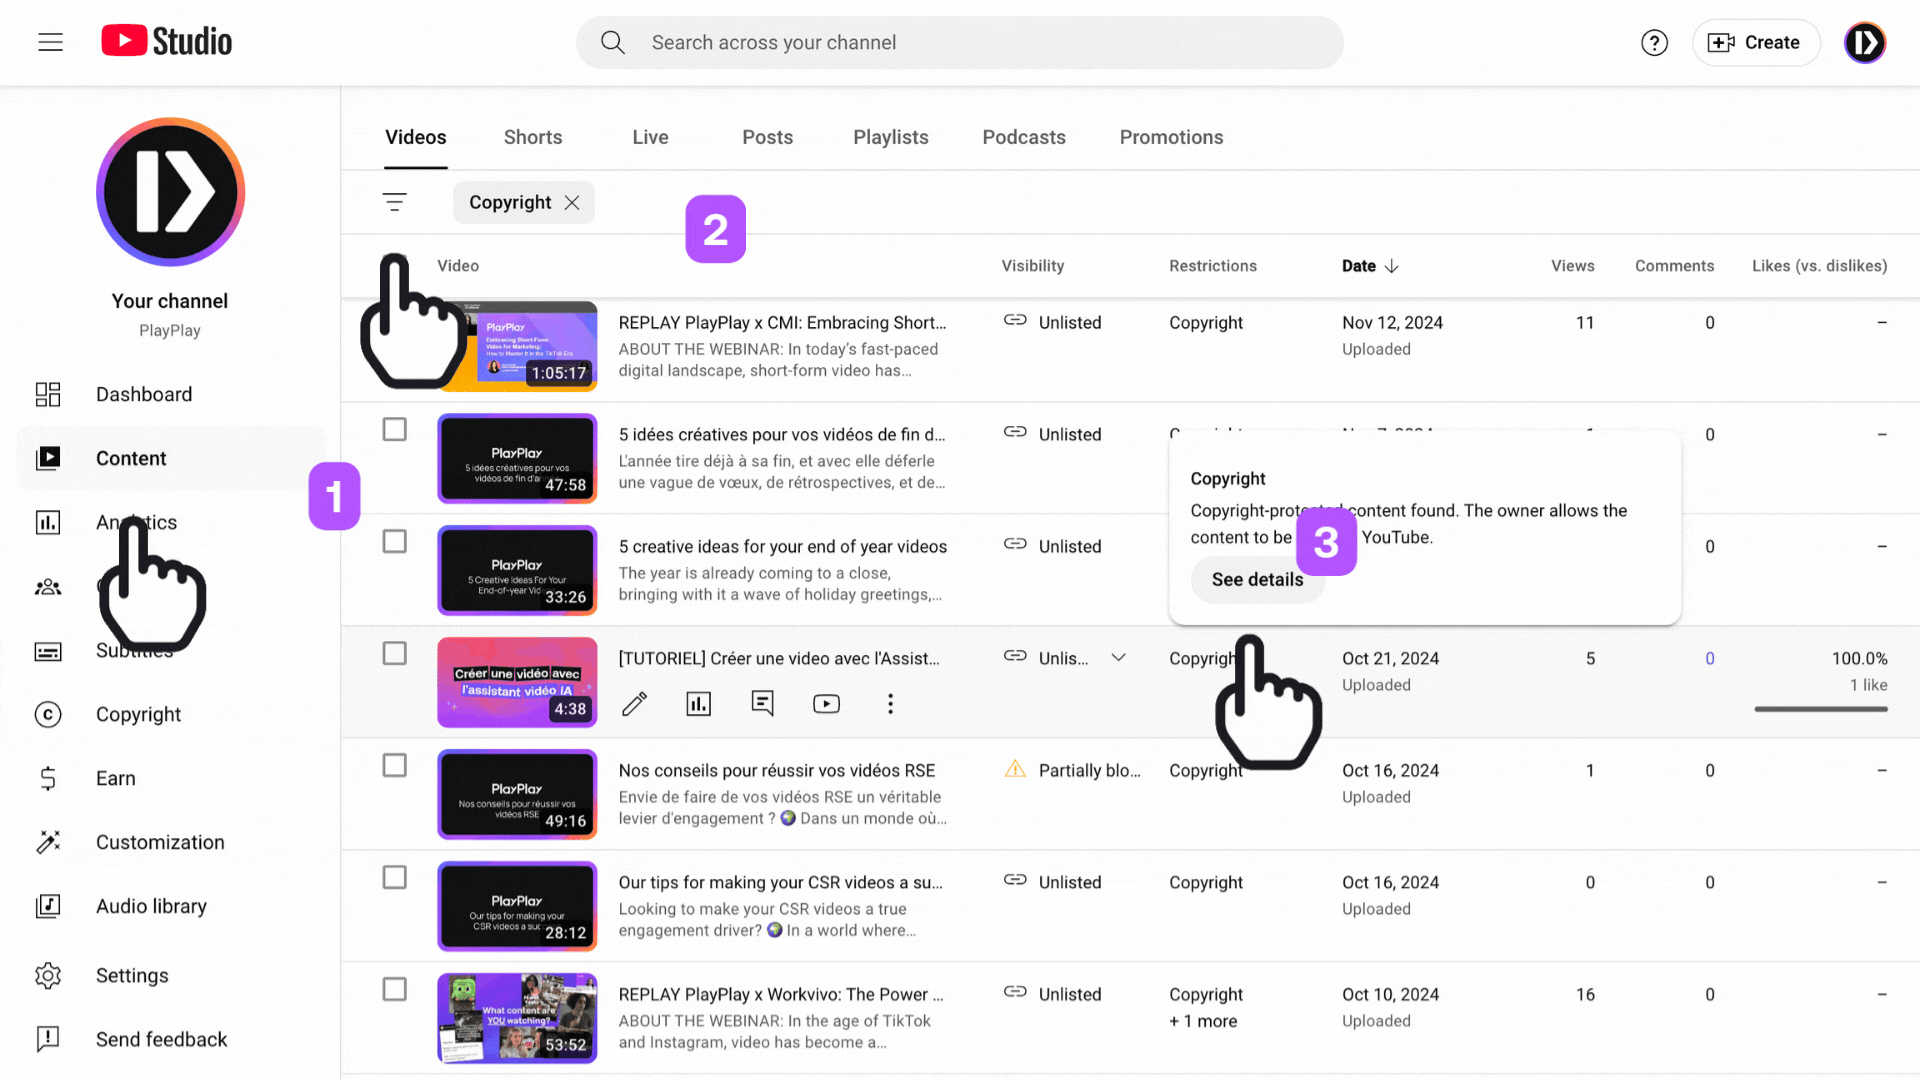Switch to the Videos tab

(416, 137)
